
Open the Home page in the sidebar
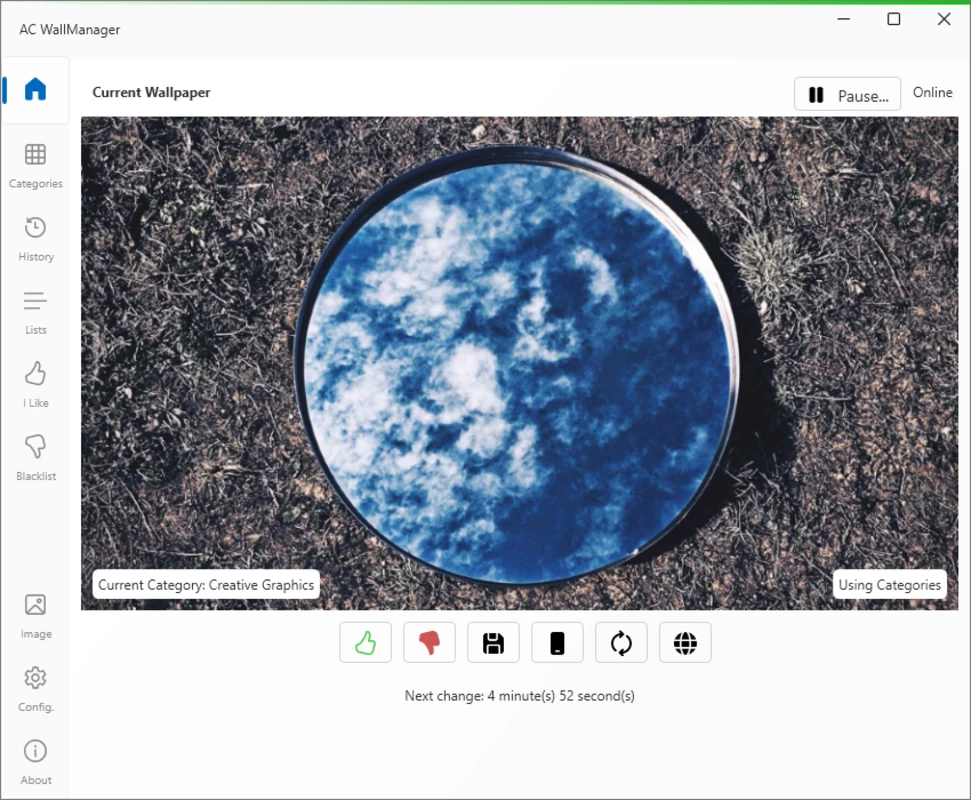(35, 90)
